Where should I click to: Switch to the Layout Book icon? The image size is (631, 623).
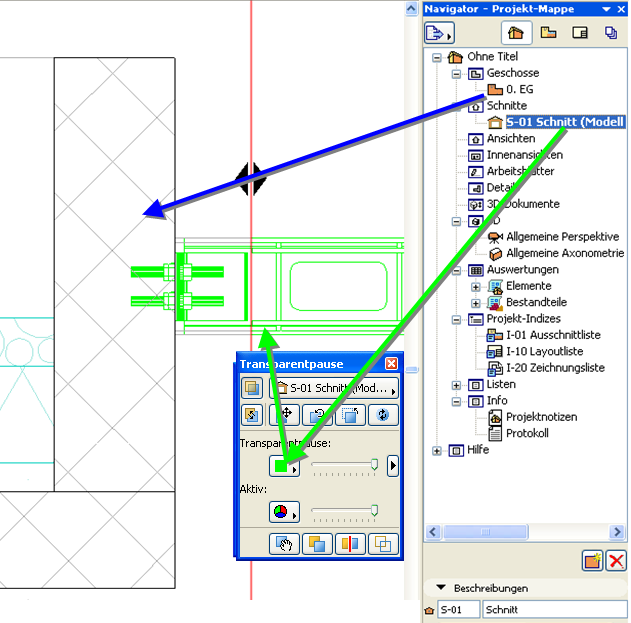pos(580,33)
